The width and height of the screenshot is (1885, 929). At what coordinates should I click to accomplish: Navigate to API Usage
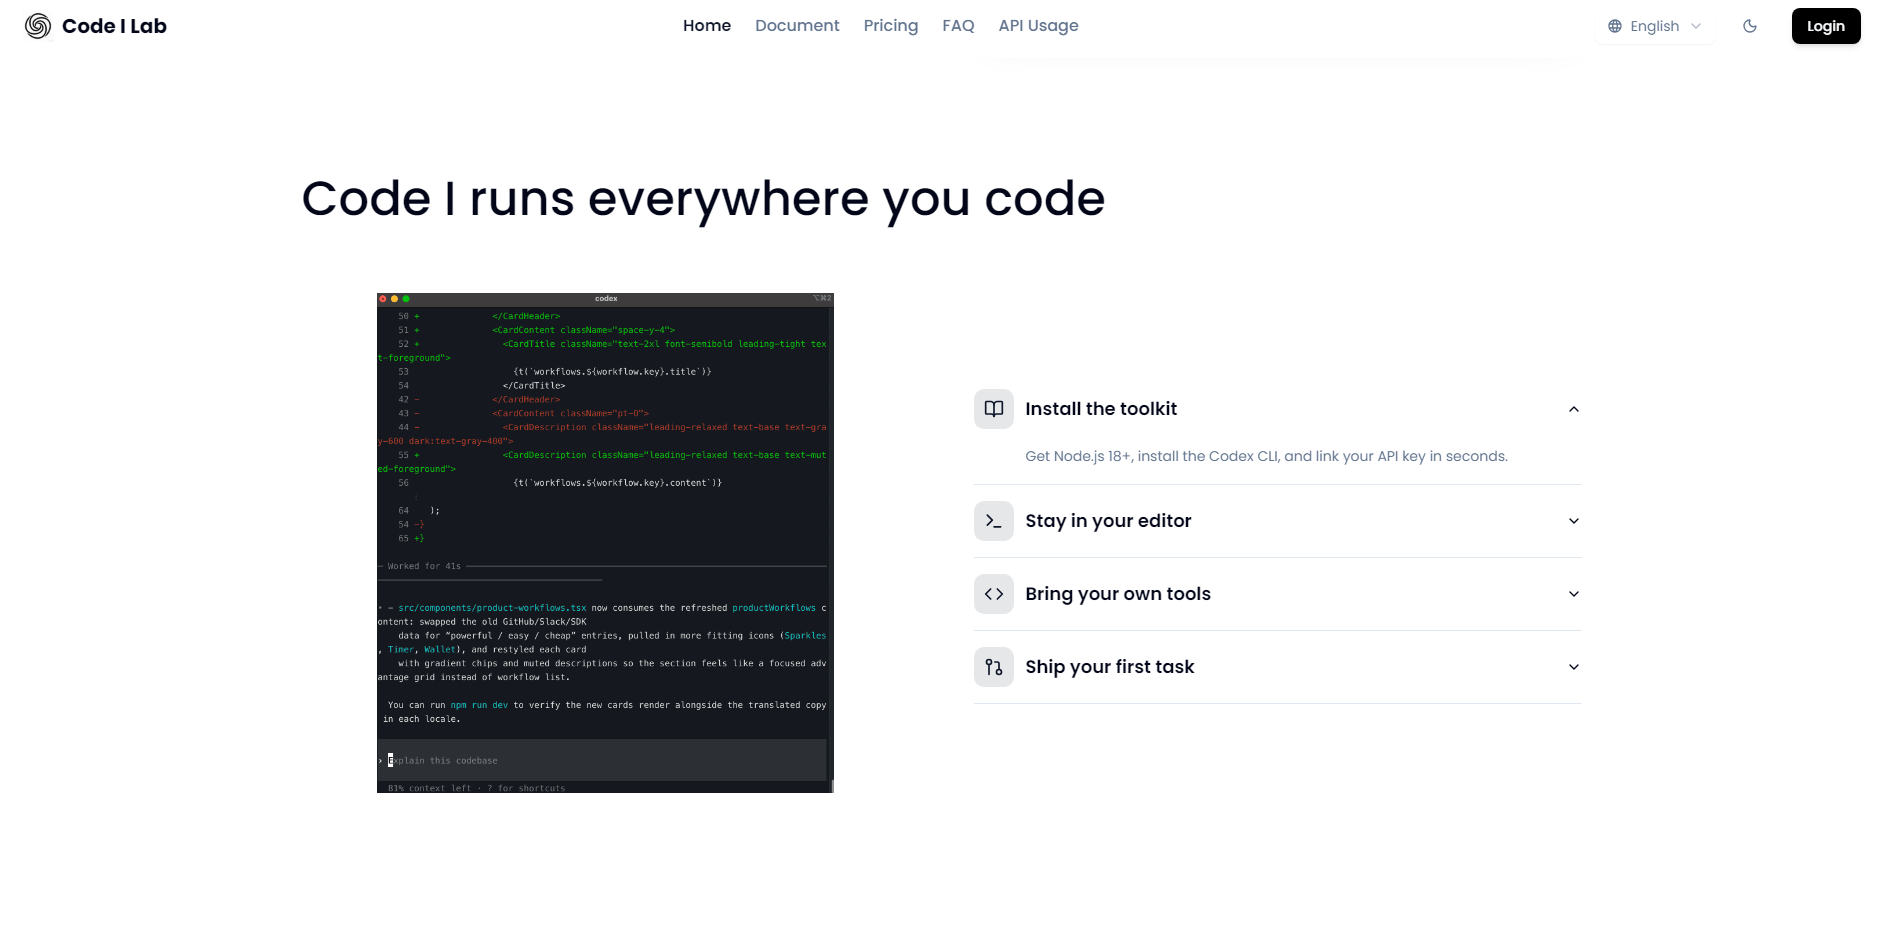click(1037, 25)
